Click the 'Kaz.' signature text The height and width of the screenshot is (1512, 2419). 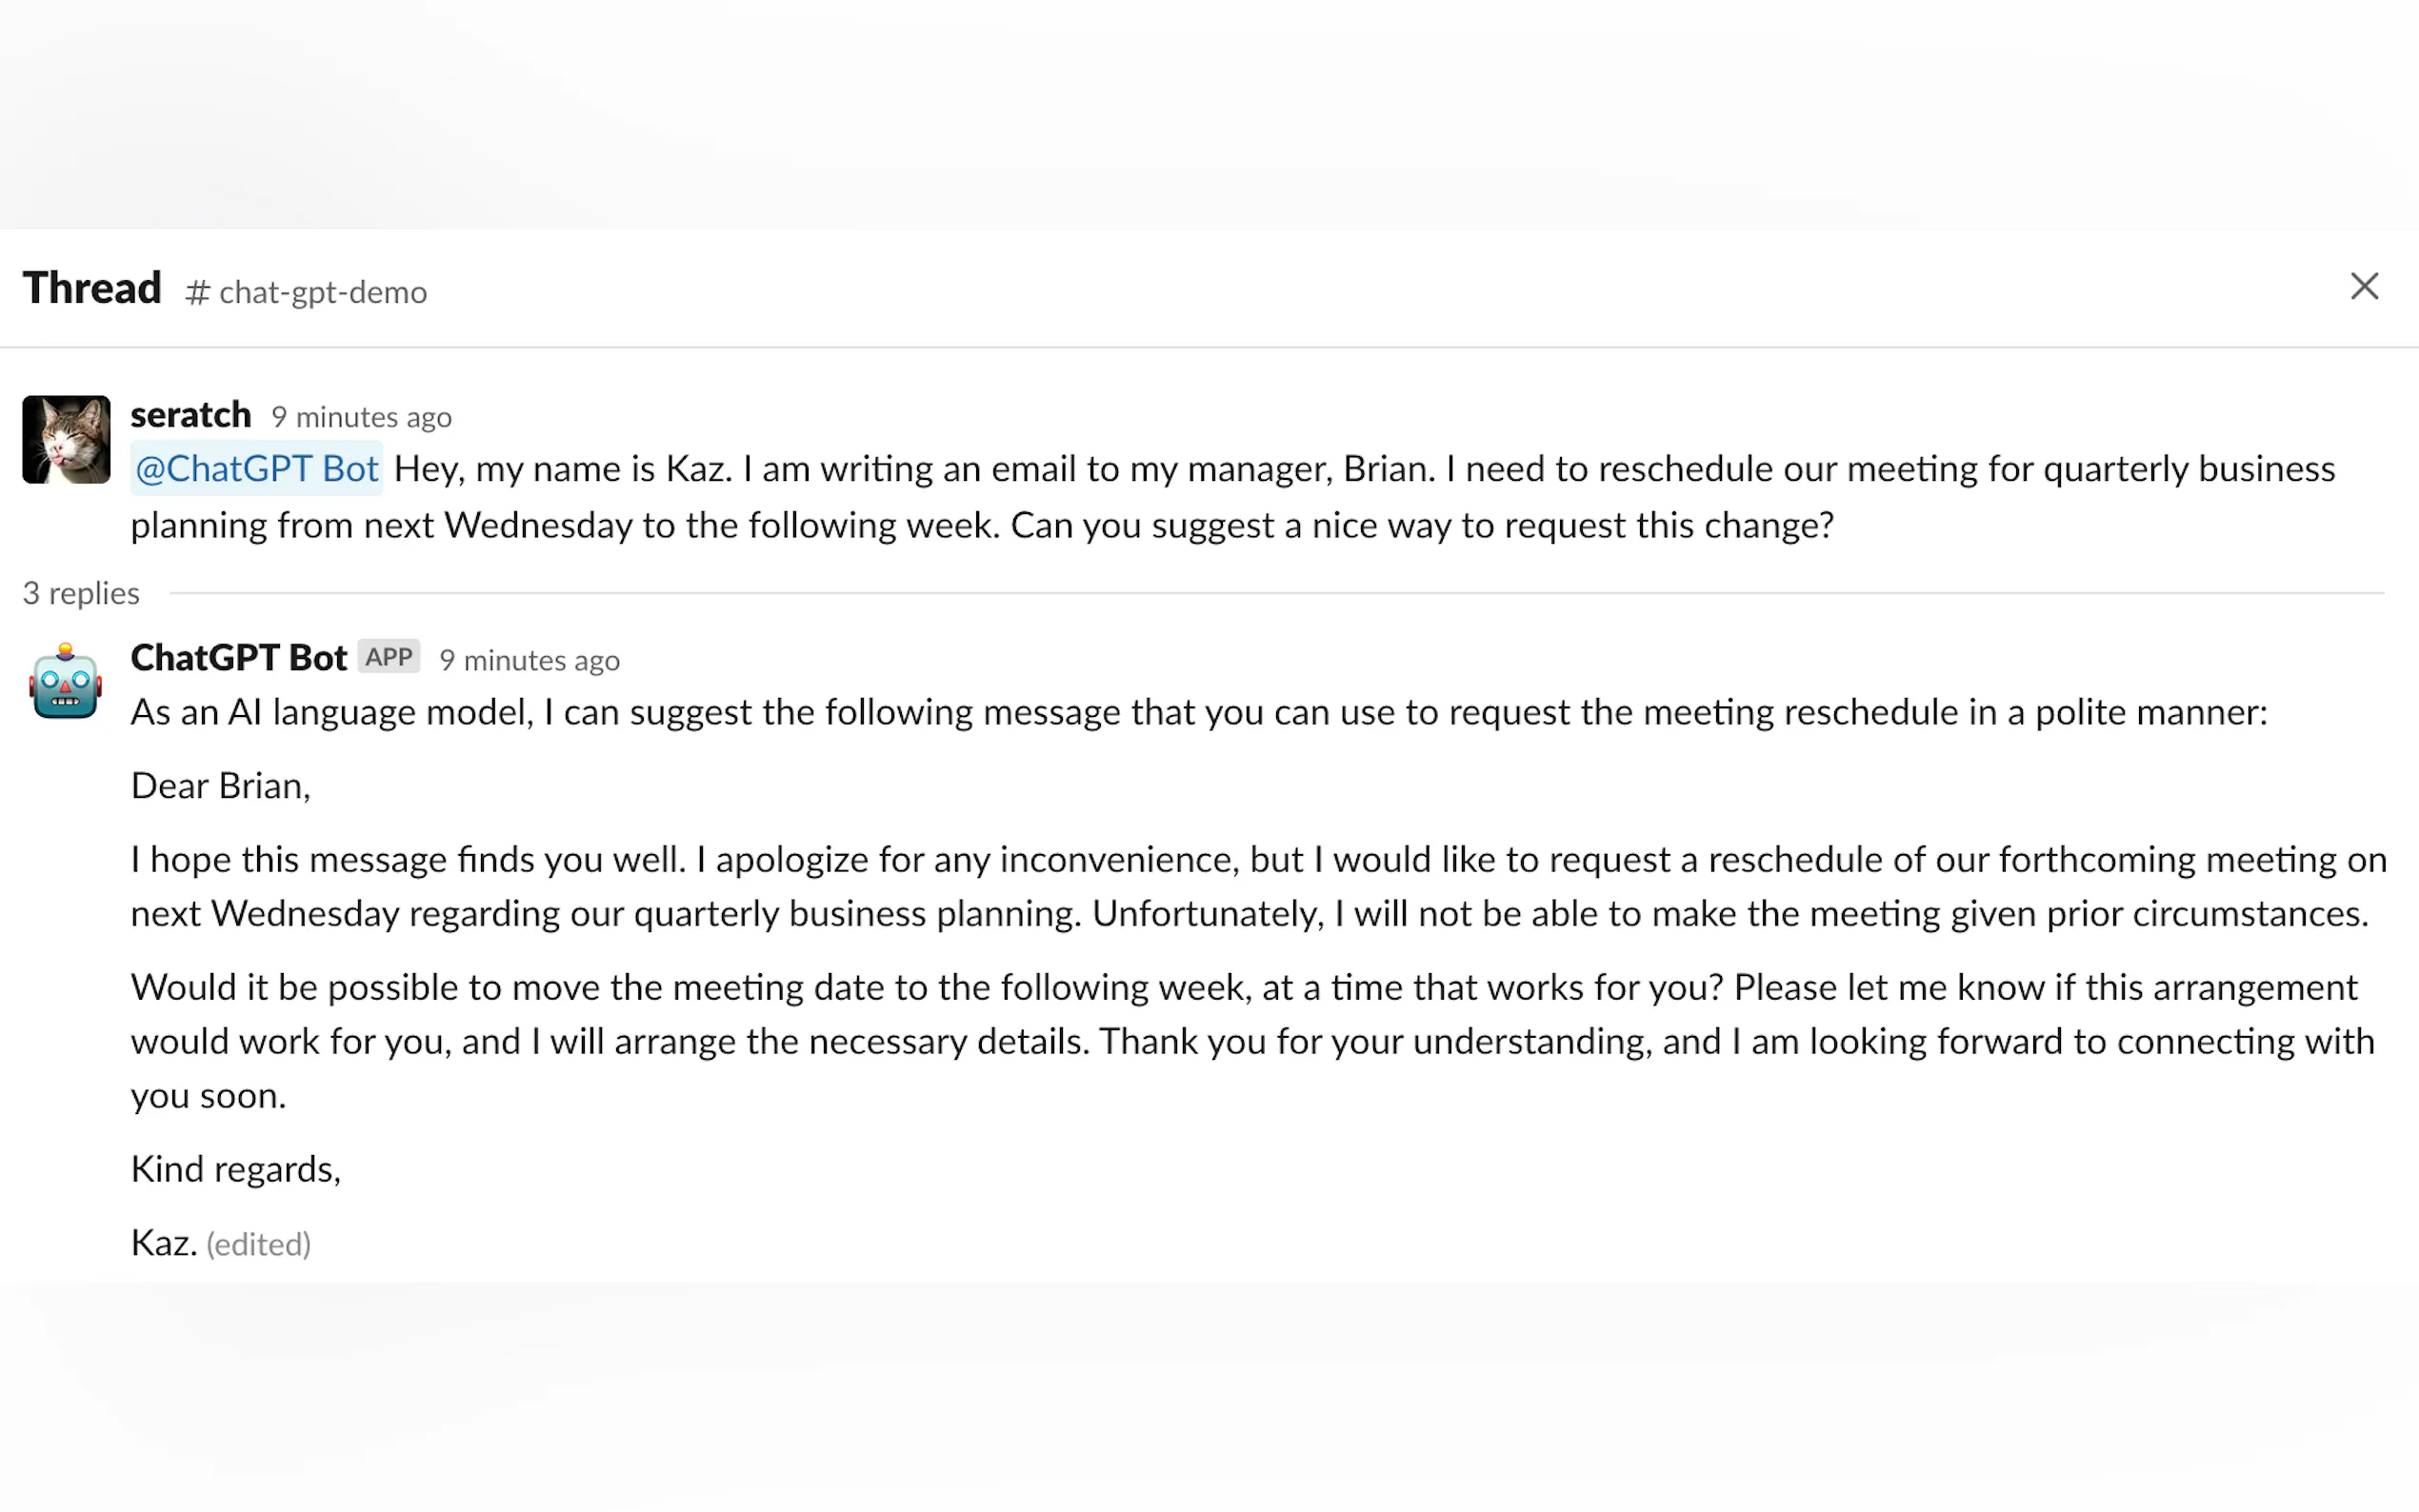click(163, 1243)
